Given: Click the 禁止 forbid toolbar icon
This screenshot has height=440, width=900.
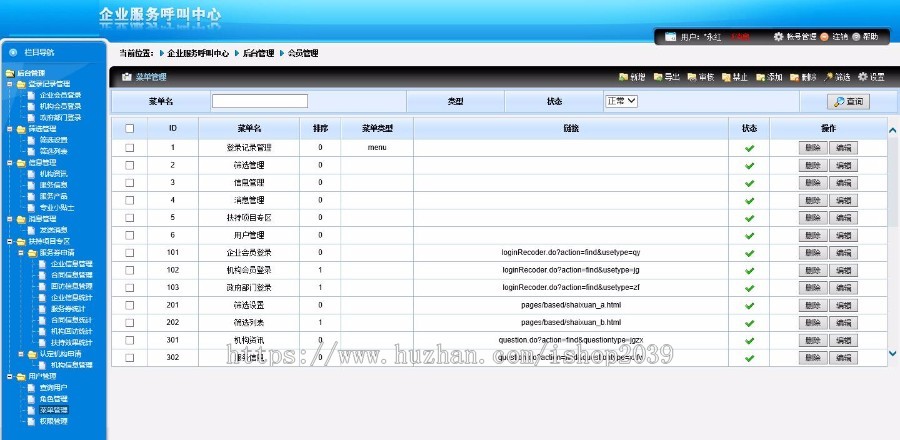Looking at the screenshot, I should coord(726,77).
